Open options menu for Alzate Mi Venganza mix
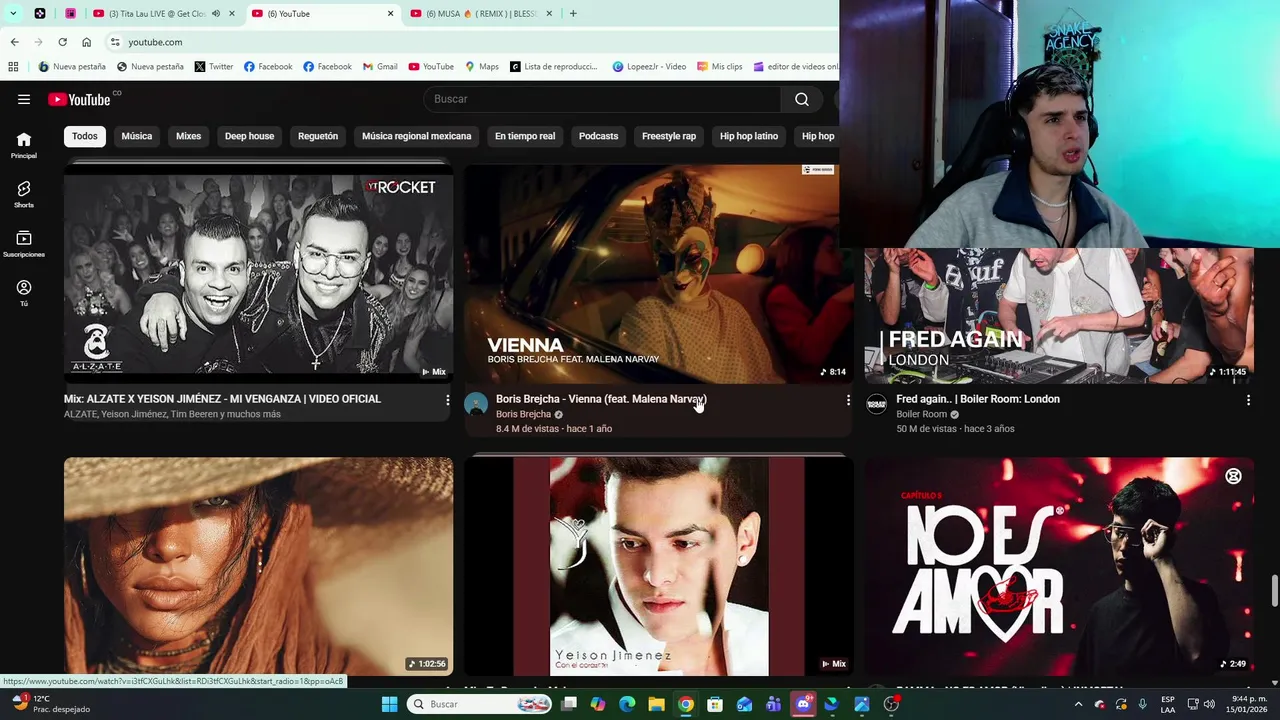 pyautogui.click(x=447, y=400)
